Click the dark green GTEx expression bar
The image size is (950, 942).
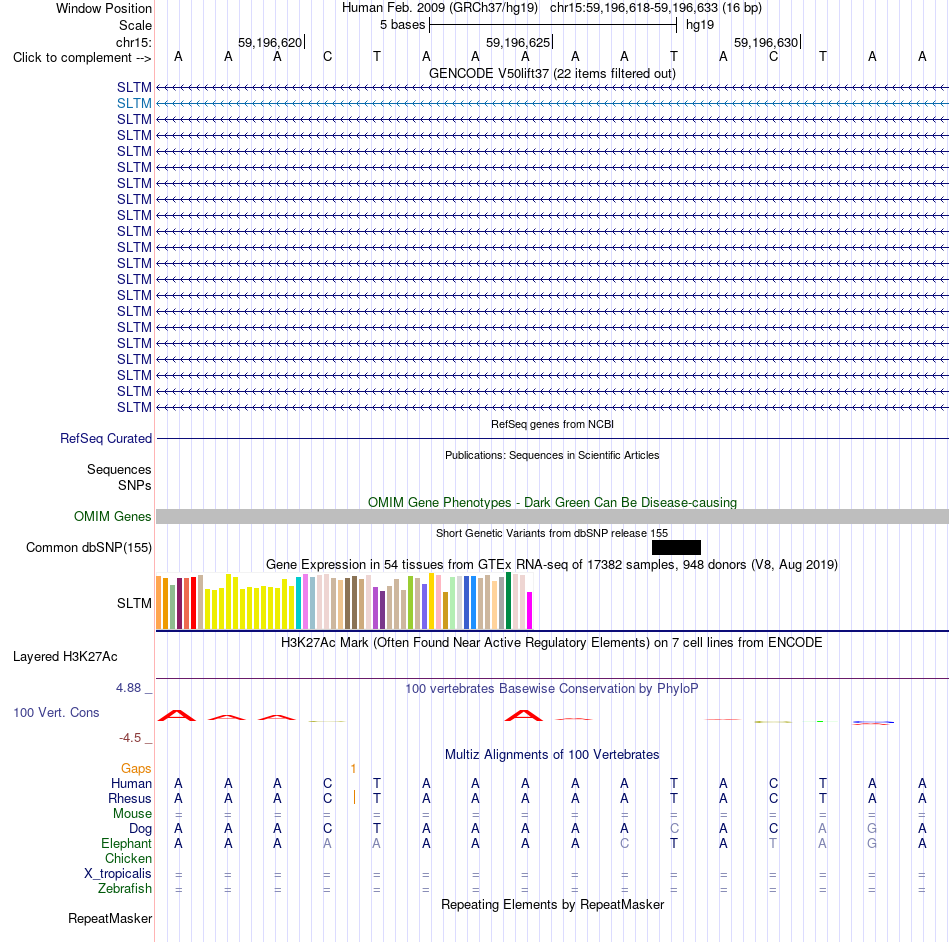pos(509,601)
